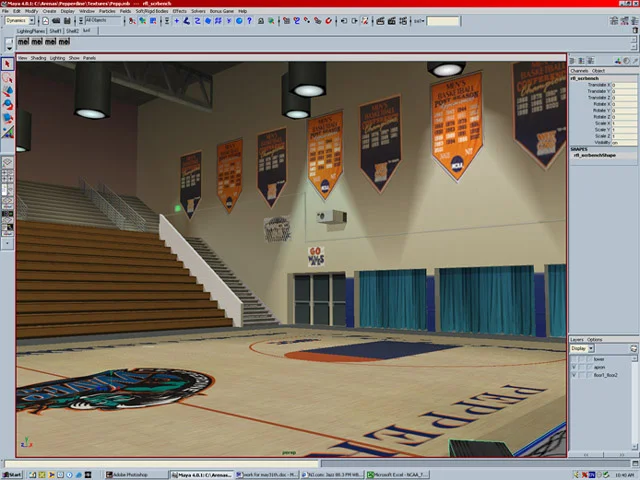640x480 pixels.
Task: Click the trash can shelf icon
Action: [635, 31]
